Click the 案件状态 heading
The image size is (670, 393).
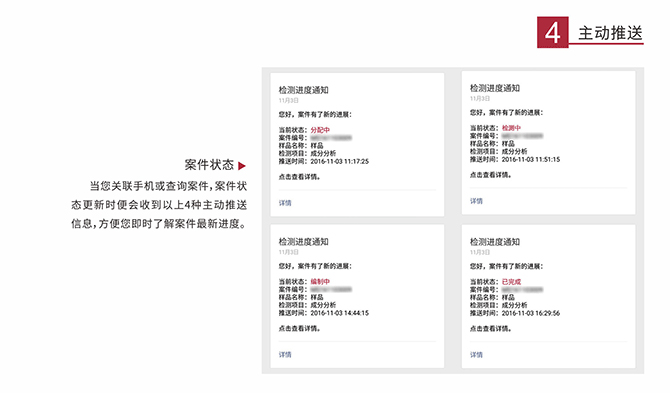click(209, 165)
